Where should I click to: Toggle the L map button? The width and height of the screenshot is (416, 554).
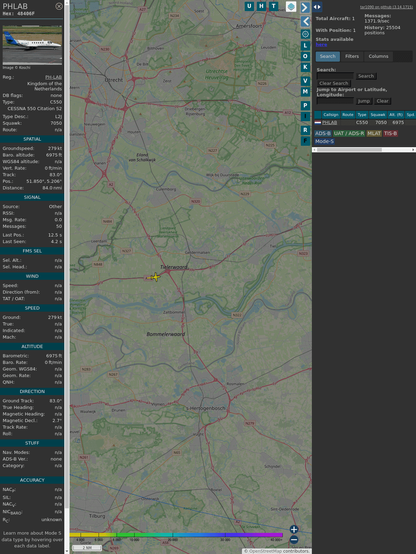click(x=305, y=46)
